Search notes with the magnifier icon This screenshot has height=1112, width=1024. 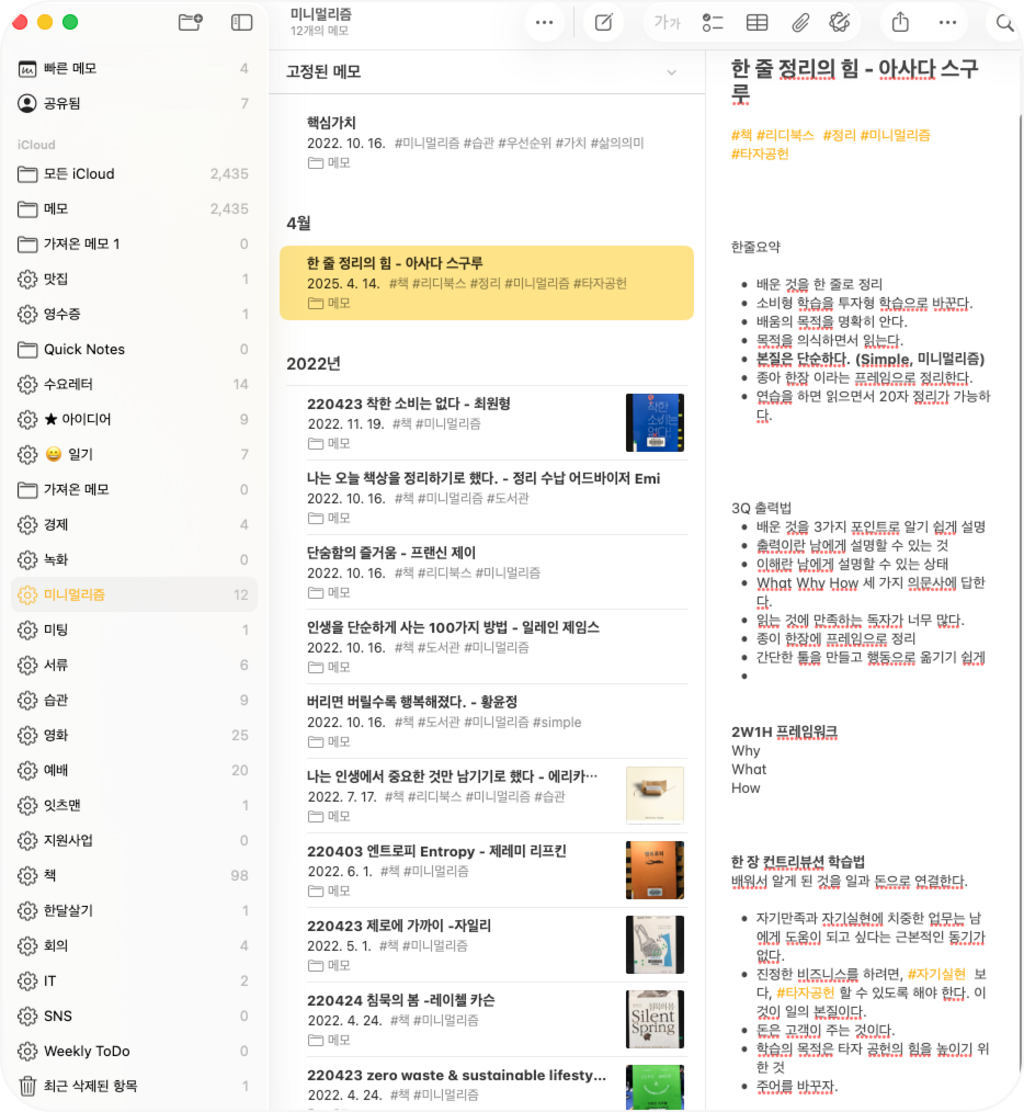pos(1004,22)
